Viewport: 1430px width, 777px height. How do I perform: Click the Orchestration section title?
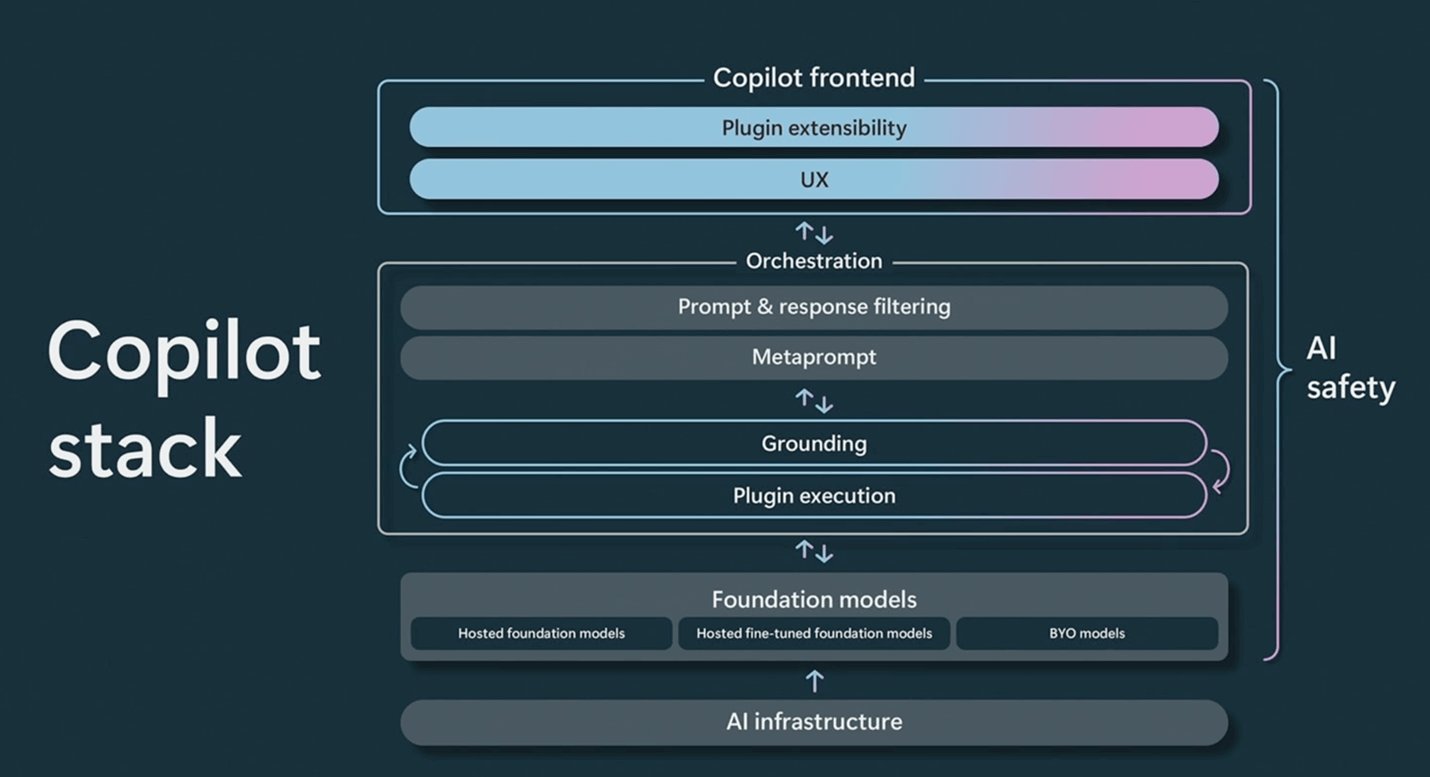pos(814,261)
